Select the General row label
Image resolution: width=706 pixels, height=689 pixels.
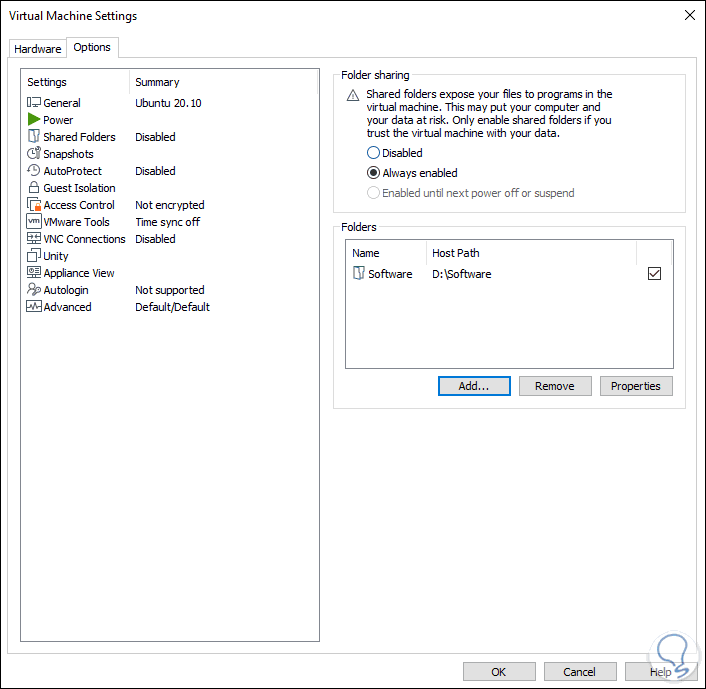pyautogui.click(x=62, y=103)
